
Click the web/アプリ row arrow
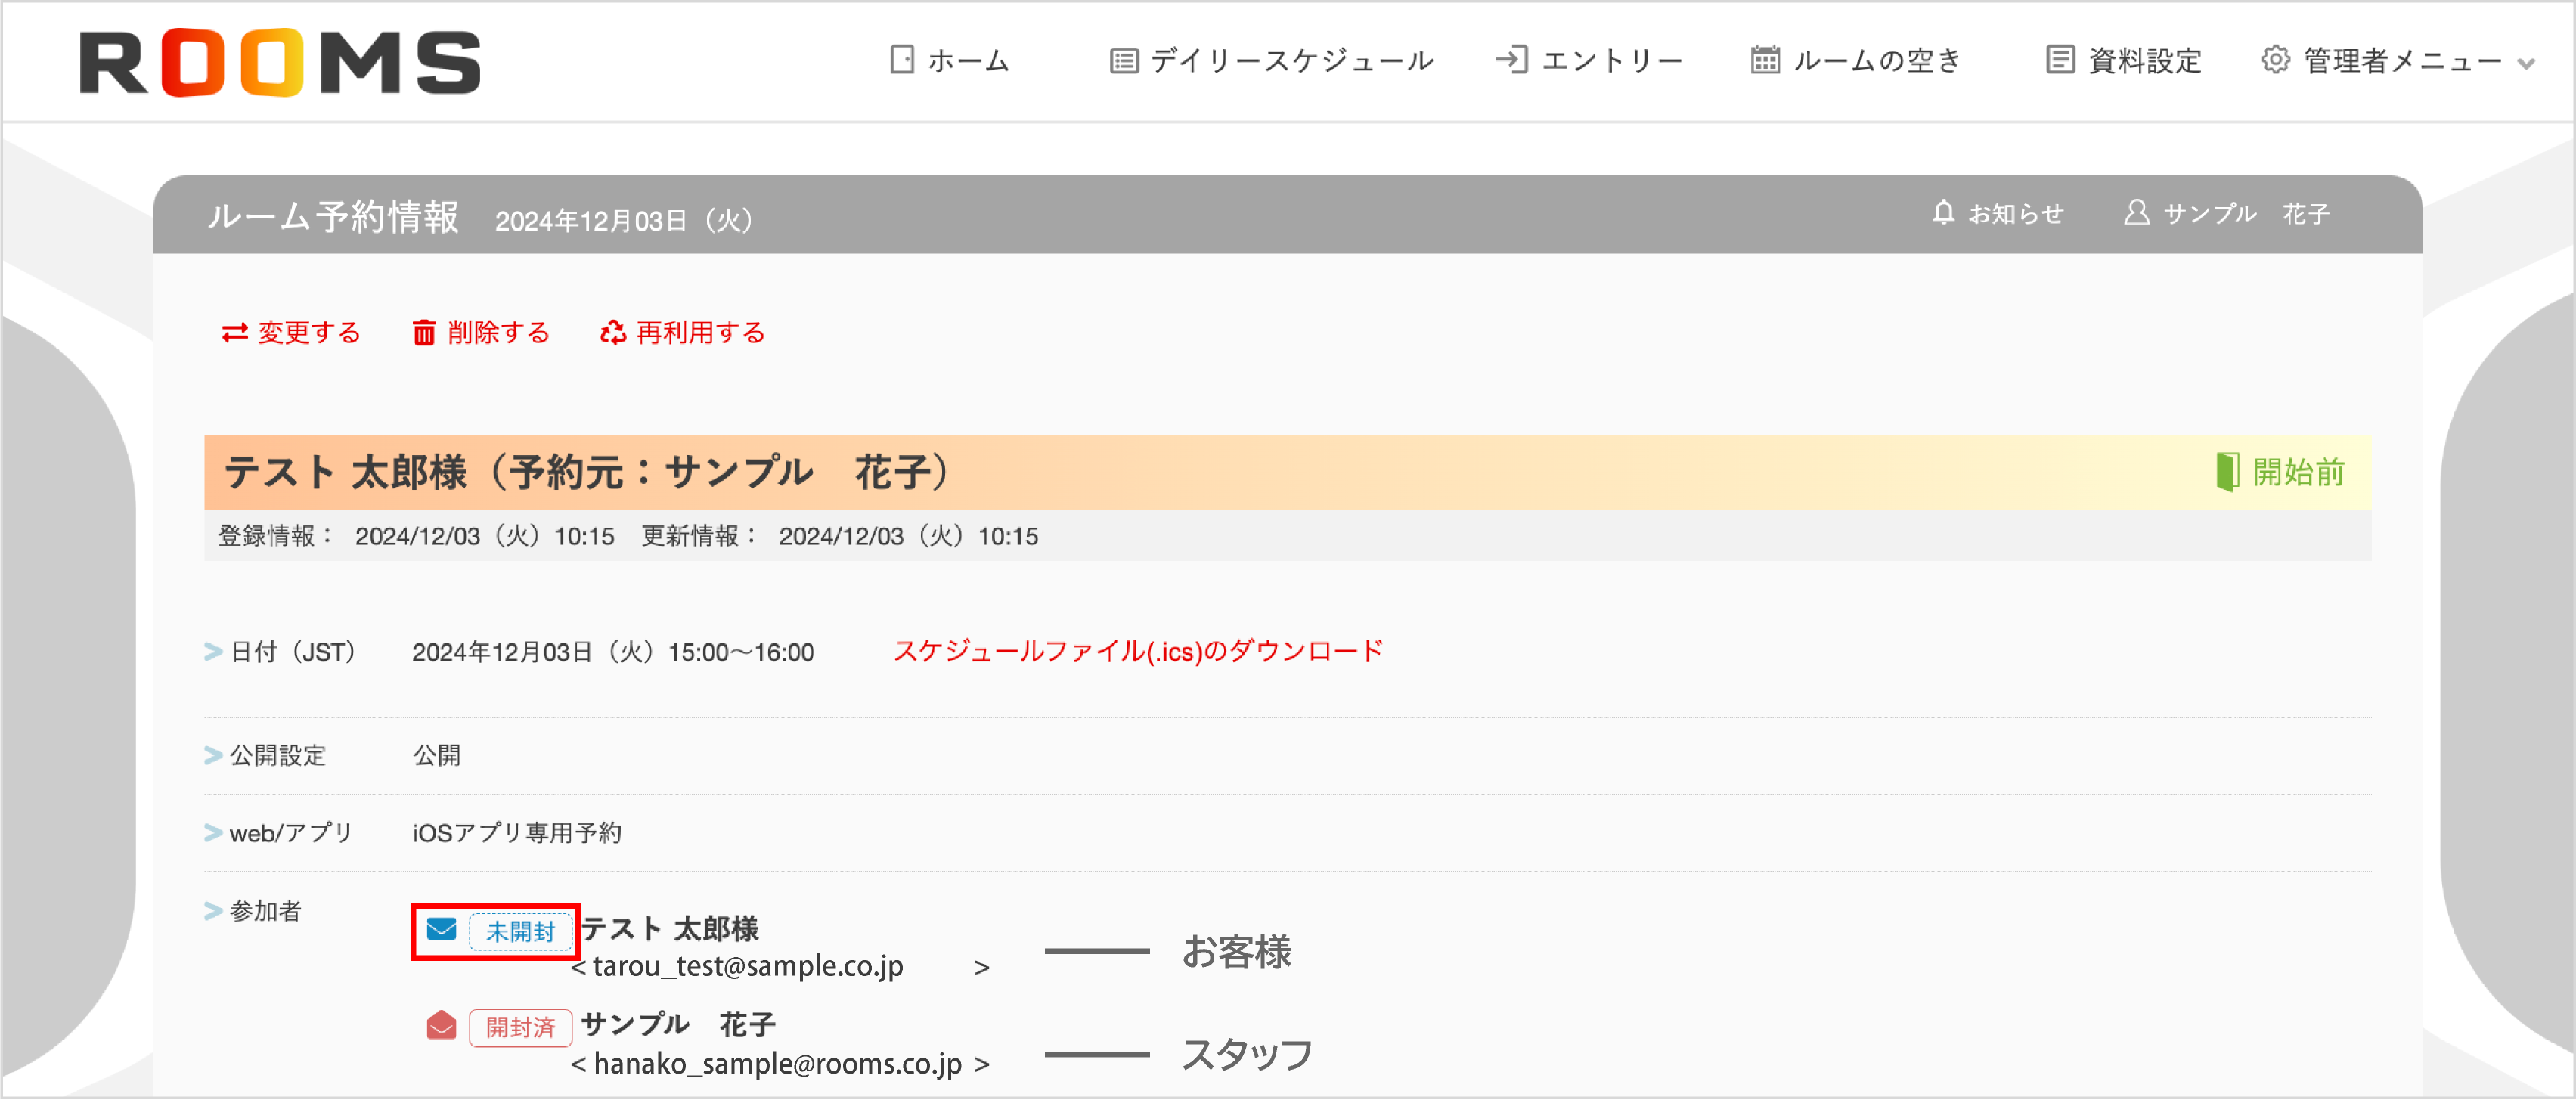pyautogui.click(x=213, y=833)
